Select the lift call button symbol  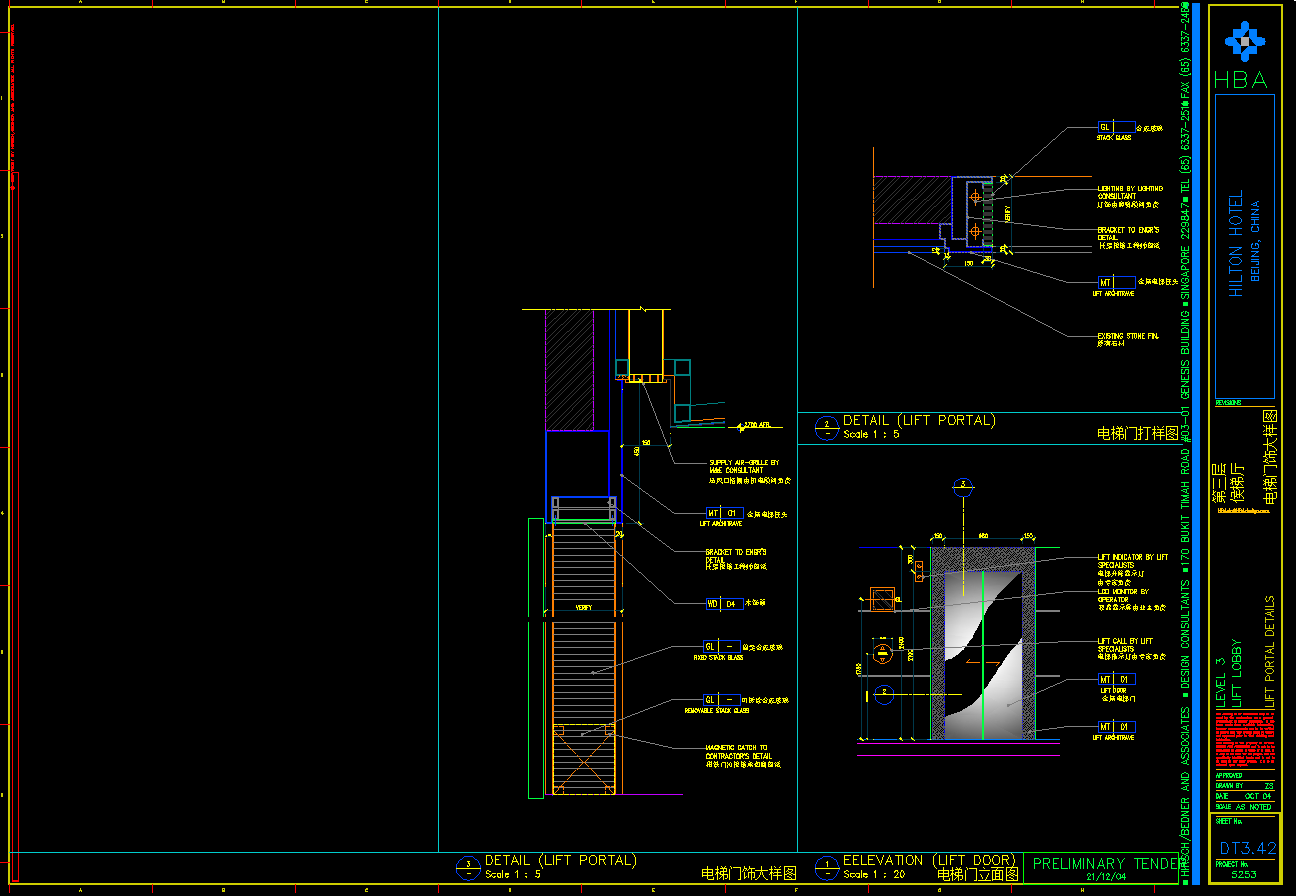pos(882,653)
